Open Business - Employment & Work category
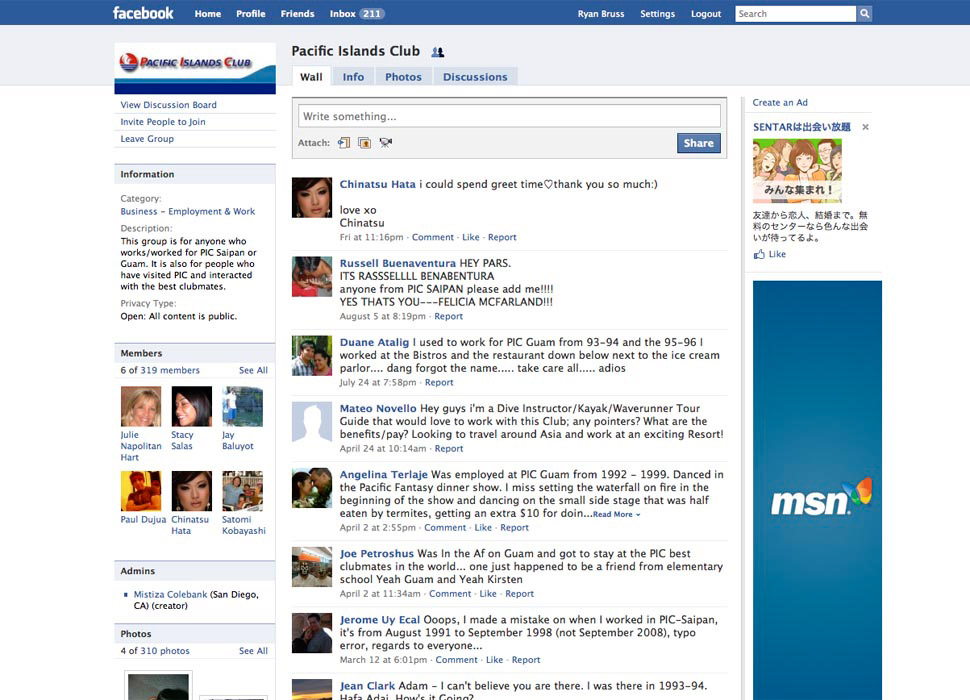 click(x=187, y=211)
